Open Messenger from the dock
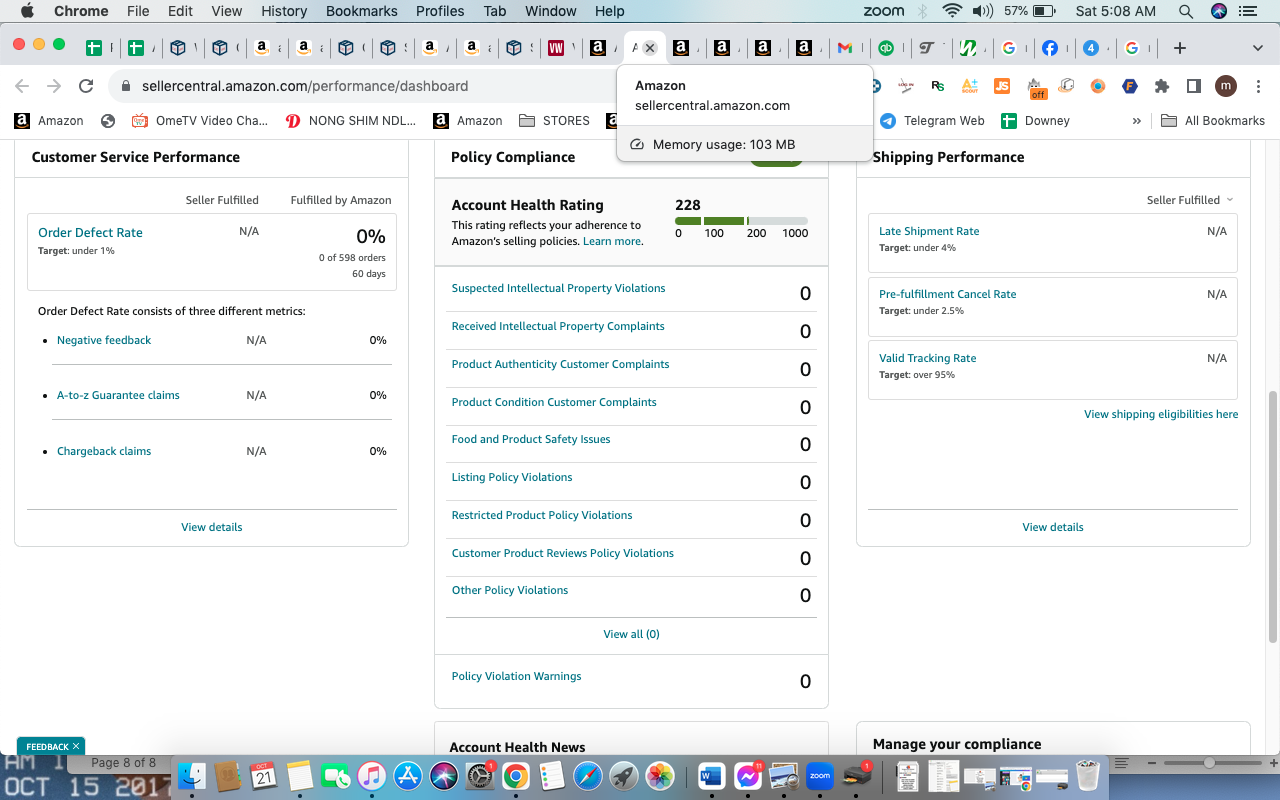The image size is (1280, 800). pyautogui.click(x=747, y=775)
